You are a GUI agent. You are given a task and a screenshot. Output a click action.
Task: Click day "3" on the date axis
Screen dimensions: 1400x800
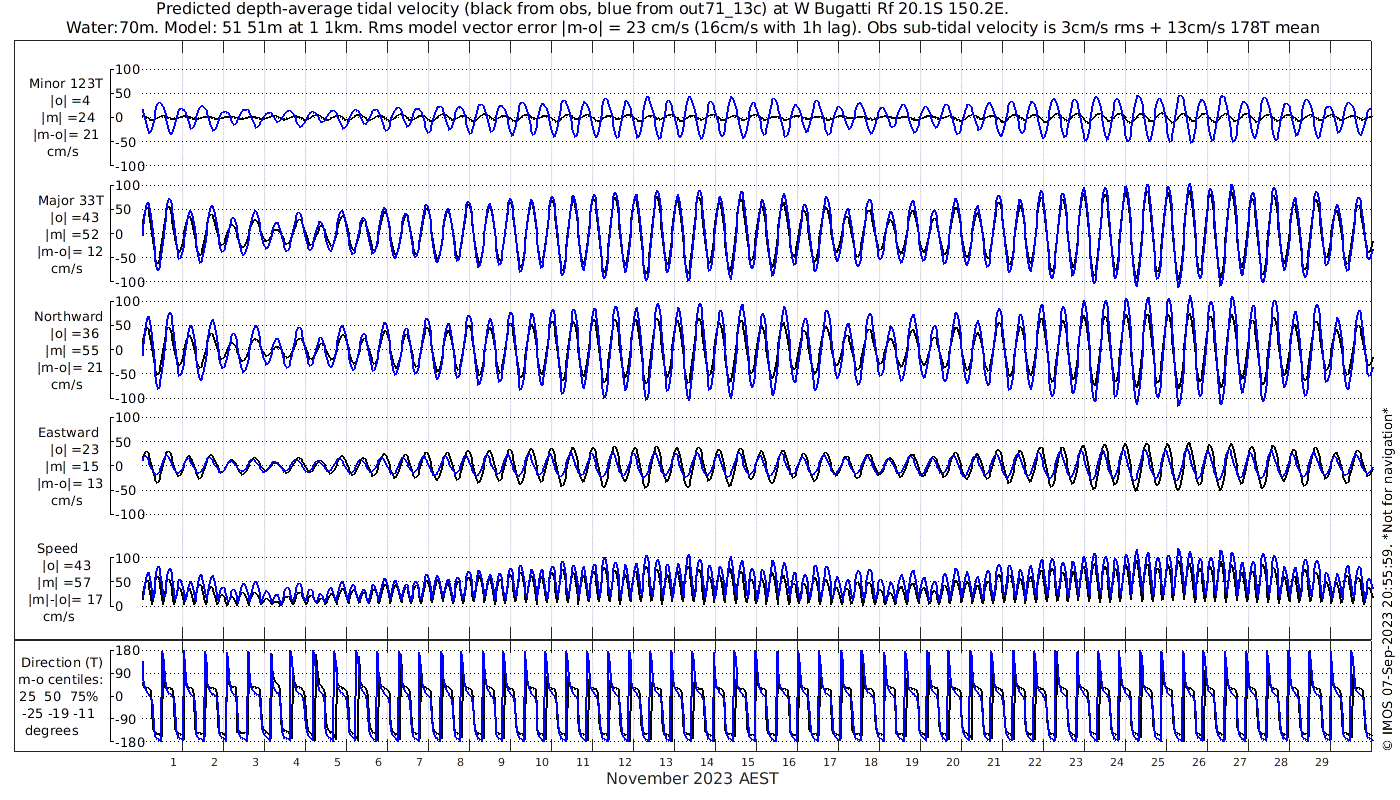pyautogui.click(x=255, y=762)
